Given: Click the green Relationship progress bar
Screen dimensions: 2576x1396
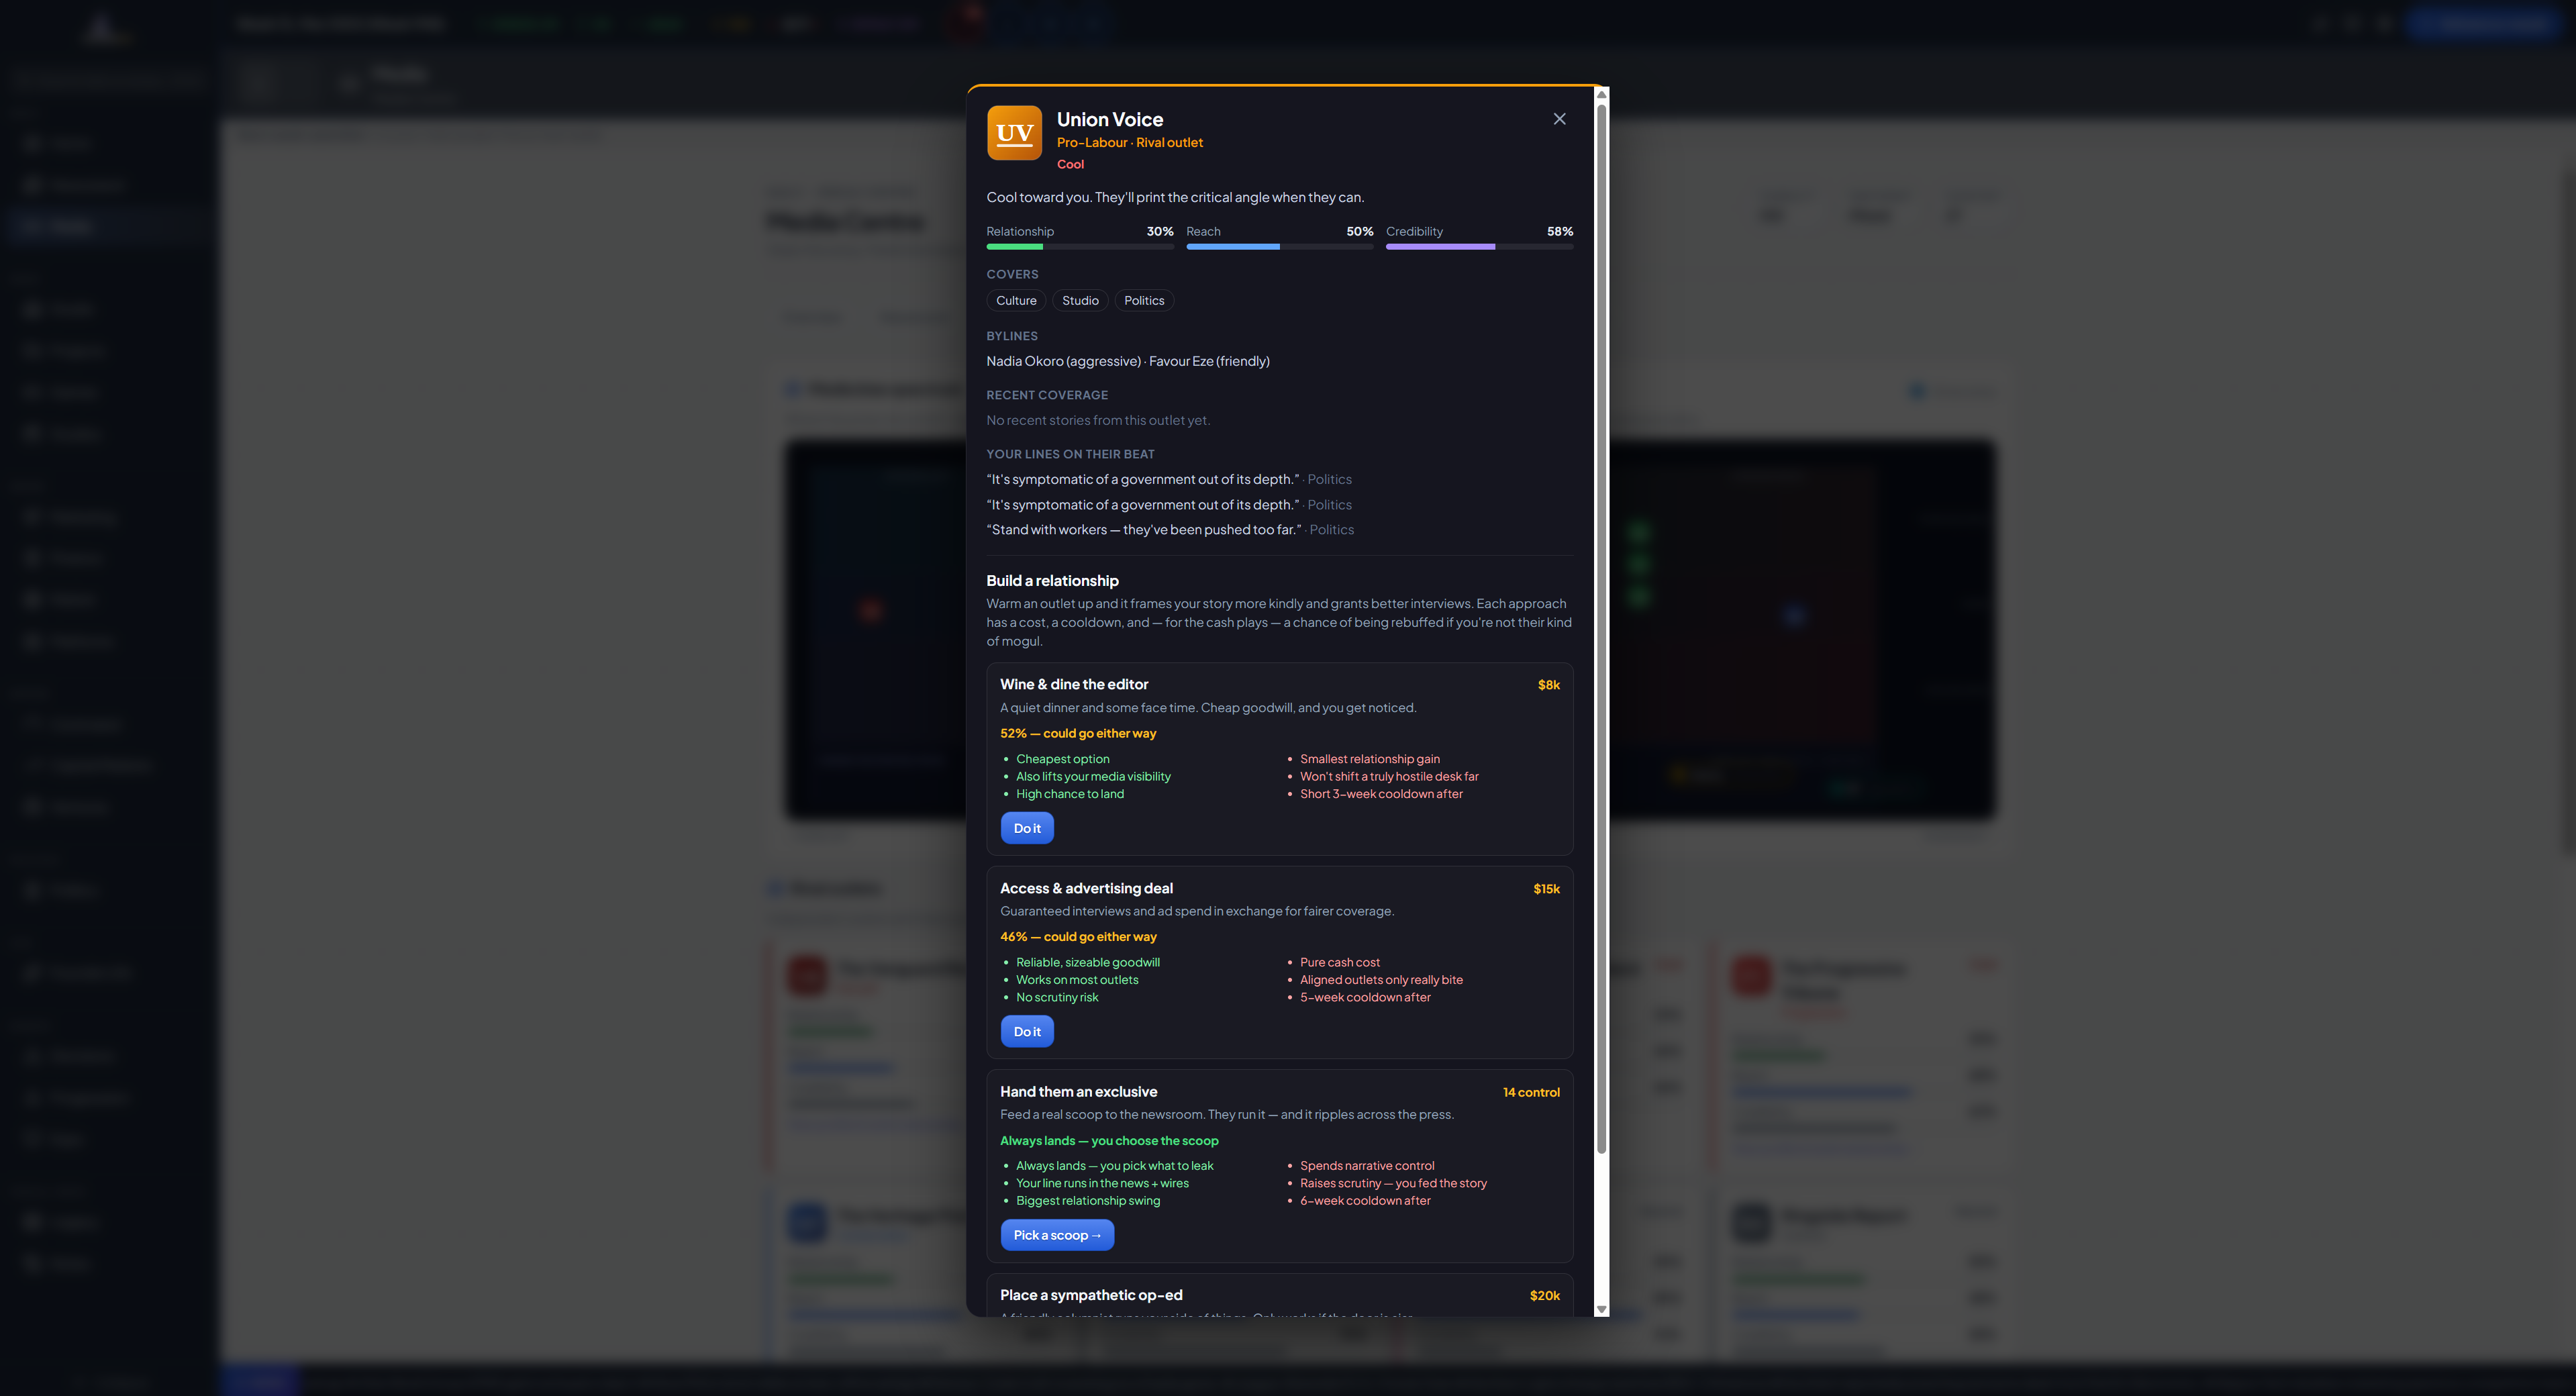Looking at the screenshot, I should point(1080,246).
